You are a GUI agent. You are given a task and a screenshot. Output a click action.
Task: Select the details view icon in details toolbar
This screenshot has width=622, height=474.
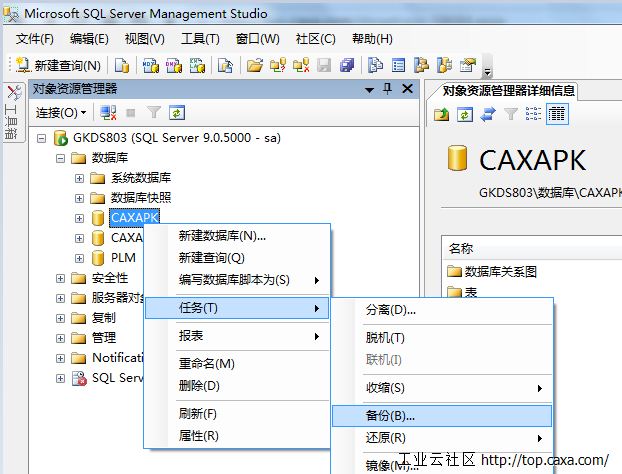(x=557, y=114)
